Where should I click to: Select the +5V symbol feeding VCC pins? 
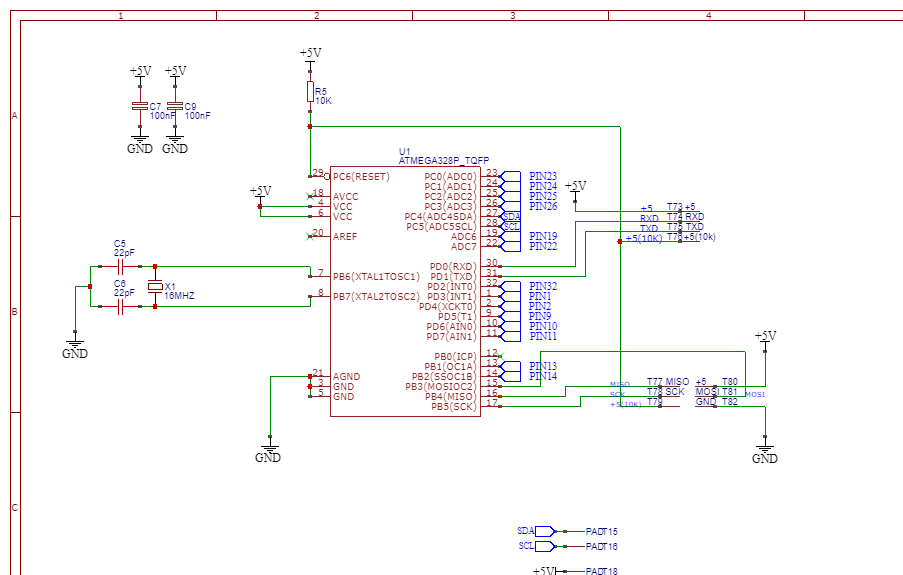pos(260,194)
